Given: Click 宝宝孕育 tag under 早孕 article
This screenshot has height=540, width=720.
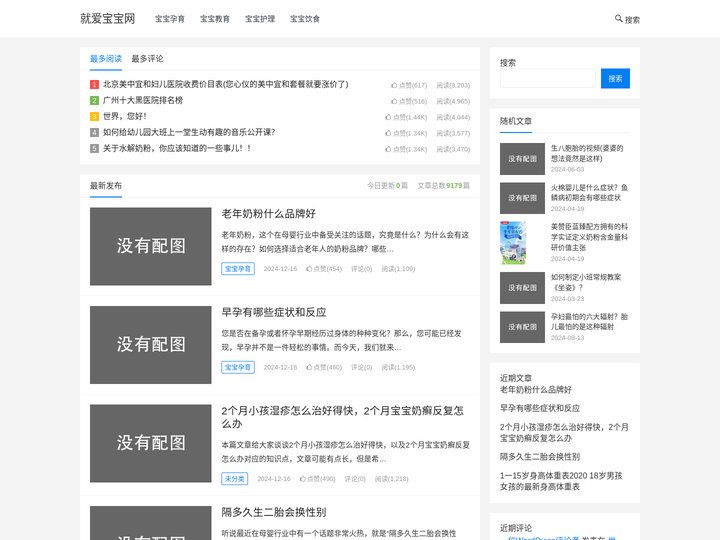Looking at the screenshot, I should 238,367.
